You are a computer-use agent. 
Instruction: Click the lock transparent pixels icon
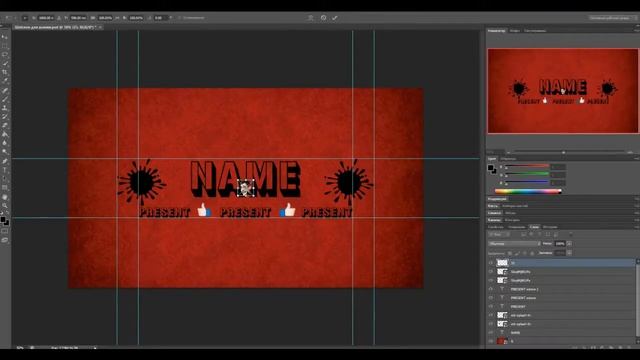tap(510, 253)
